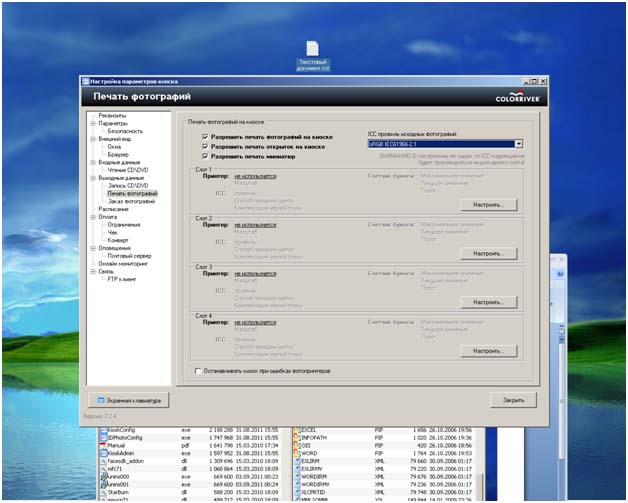Select 'Почтовый сервер' in the tree
This screenshot has height=503, width=628.
click(130, 255)
